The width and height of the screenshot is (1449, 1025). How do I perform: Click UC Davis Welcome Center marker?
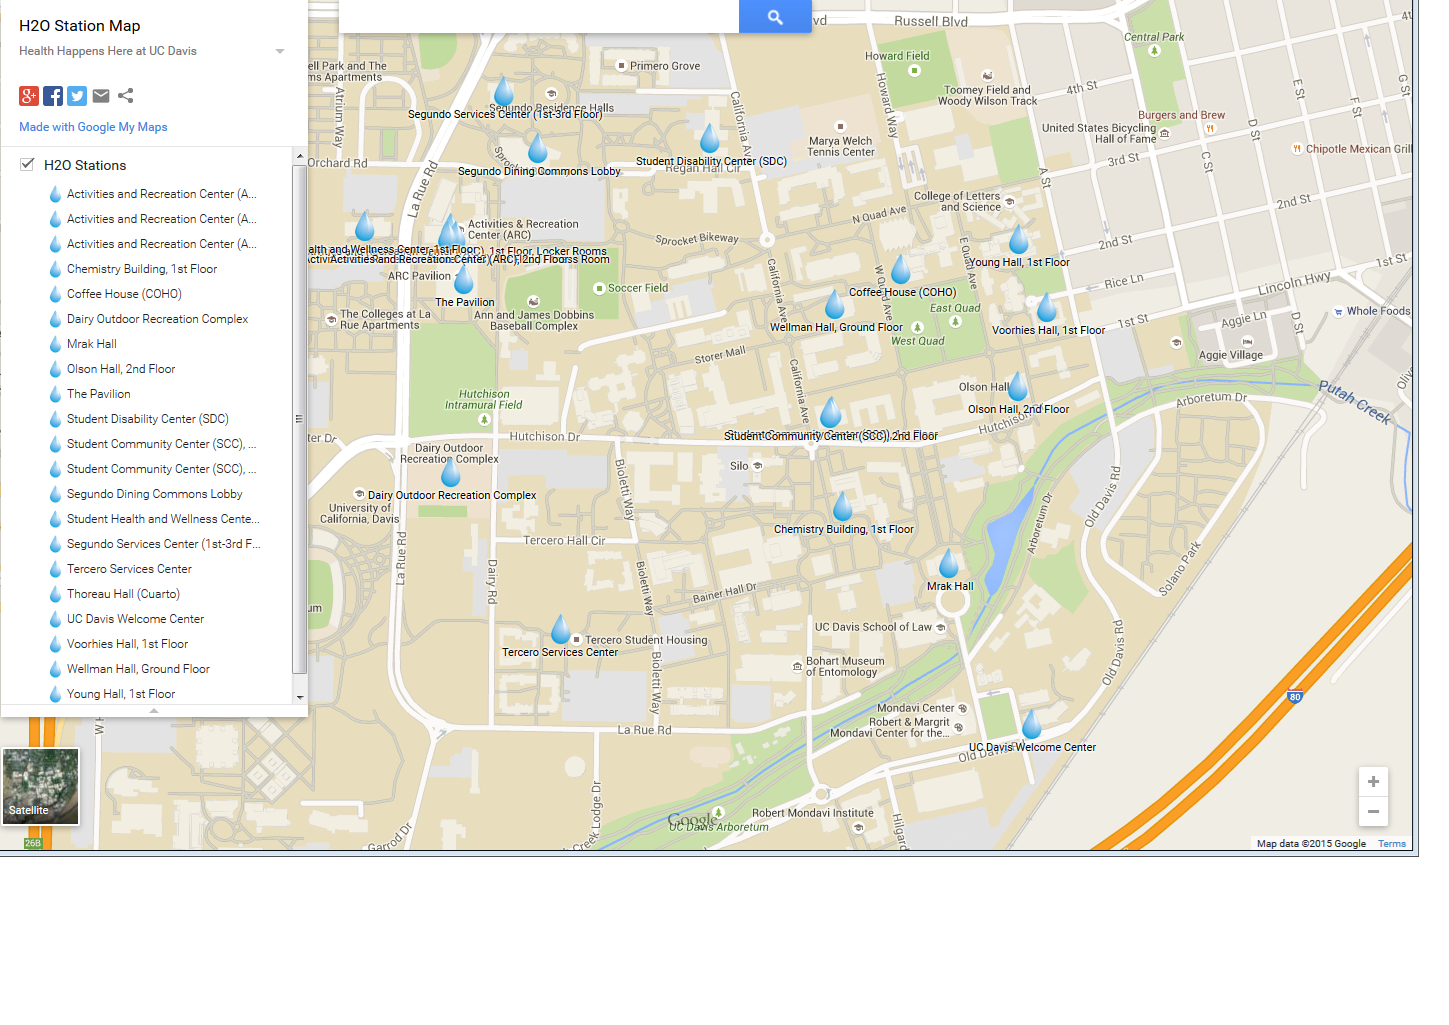tap(1032, 724)
